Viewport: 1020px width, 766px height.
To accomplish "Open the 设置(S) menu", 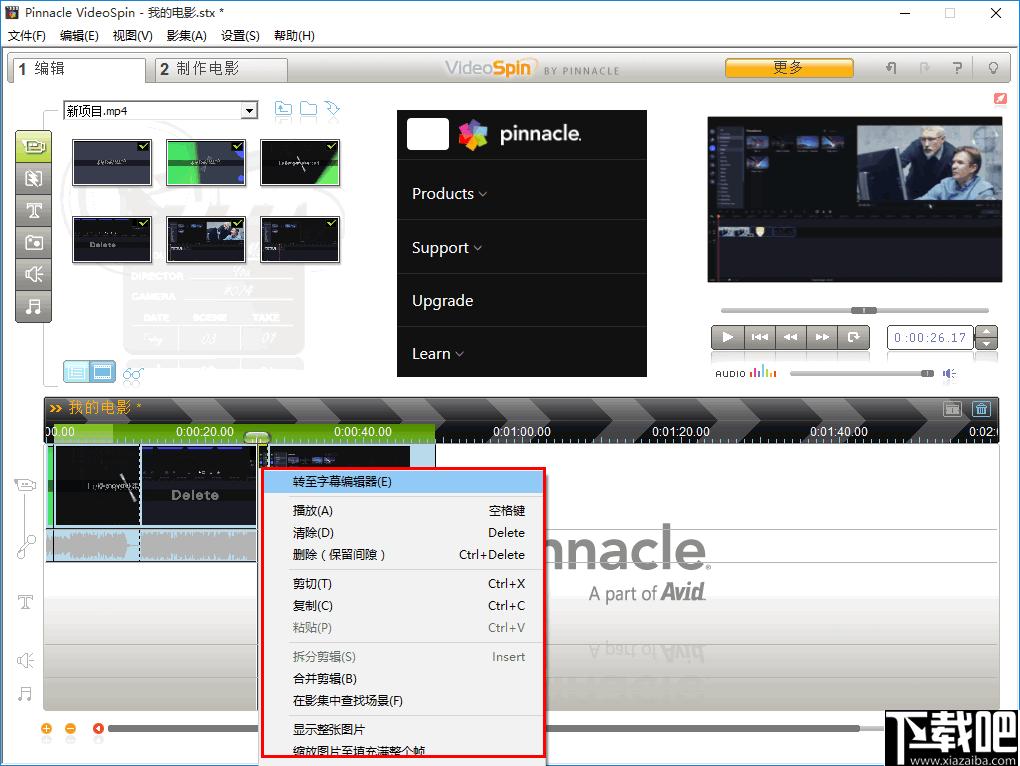I will tap(240, 35).
